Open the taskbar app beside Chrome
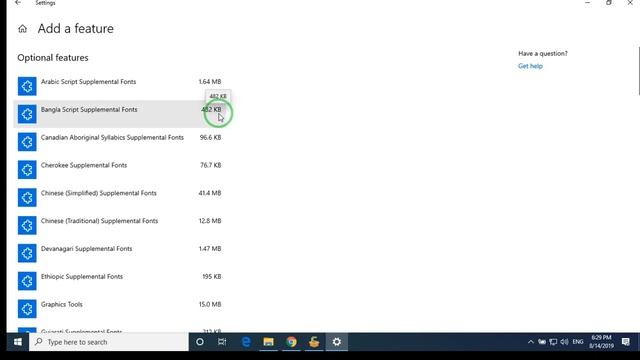The image size is (640, 360). (x=313, y=342)
